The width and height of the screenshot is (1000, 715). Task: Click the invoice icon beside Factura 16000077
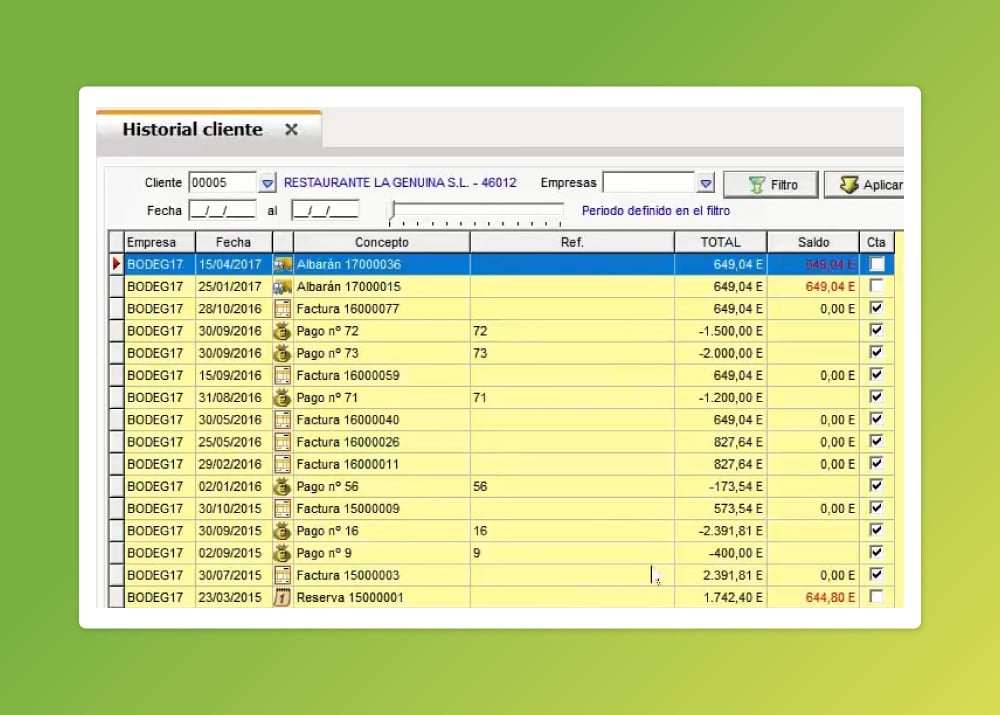[282, 309]
